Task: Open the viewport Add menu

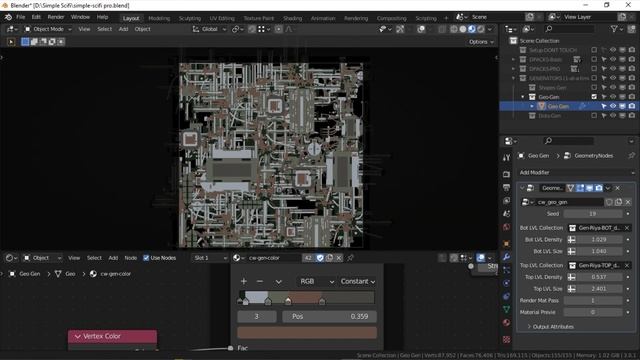Action: tap(123, 29)
